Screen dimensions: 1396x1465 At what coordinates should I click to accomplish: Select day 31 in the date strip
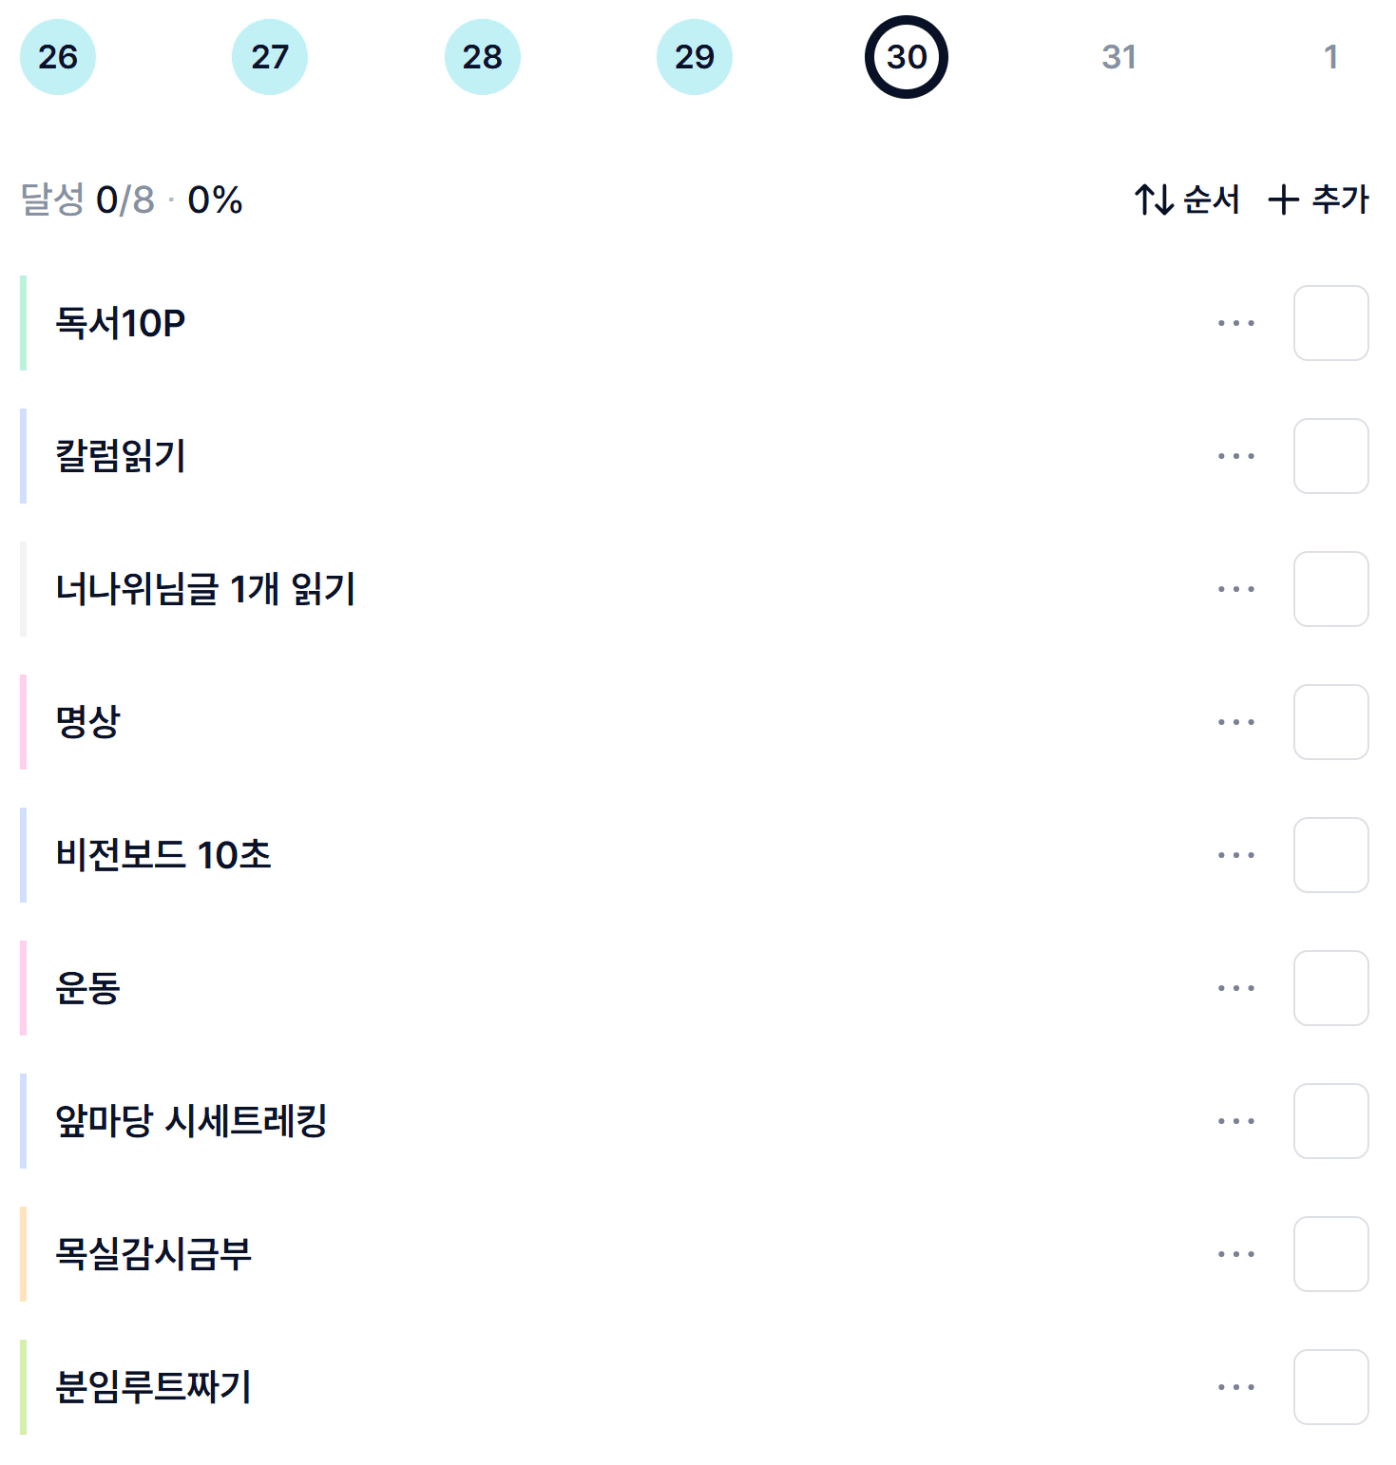1118,57
